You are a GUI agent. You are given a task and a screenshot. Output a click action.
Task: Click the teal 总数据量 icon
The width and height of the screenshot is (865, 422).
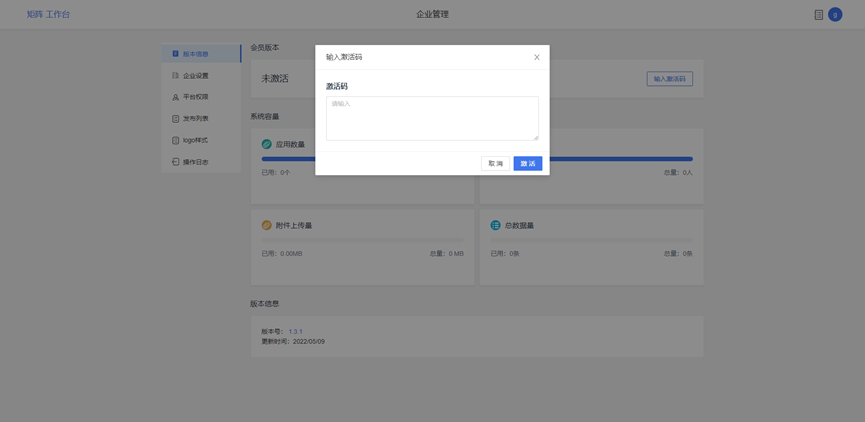(495, 226)
